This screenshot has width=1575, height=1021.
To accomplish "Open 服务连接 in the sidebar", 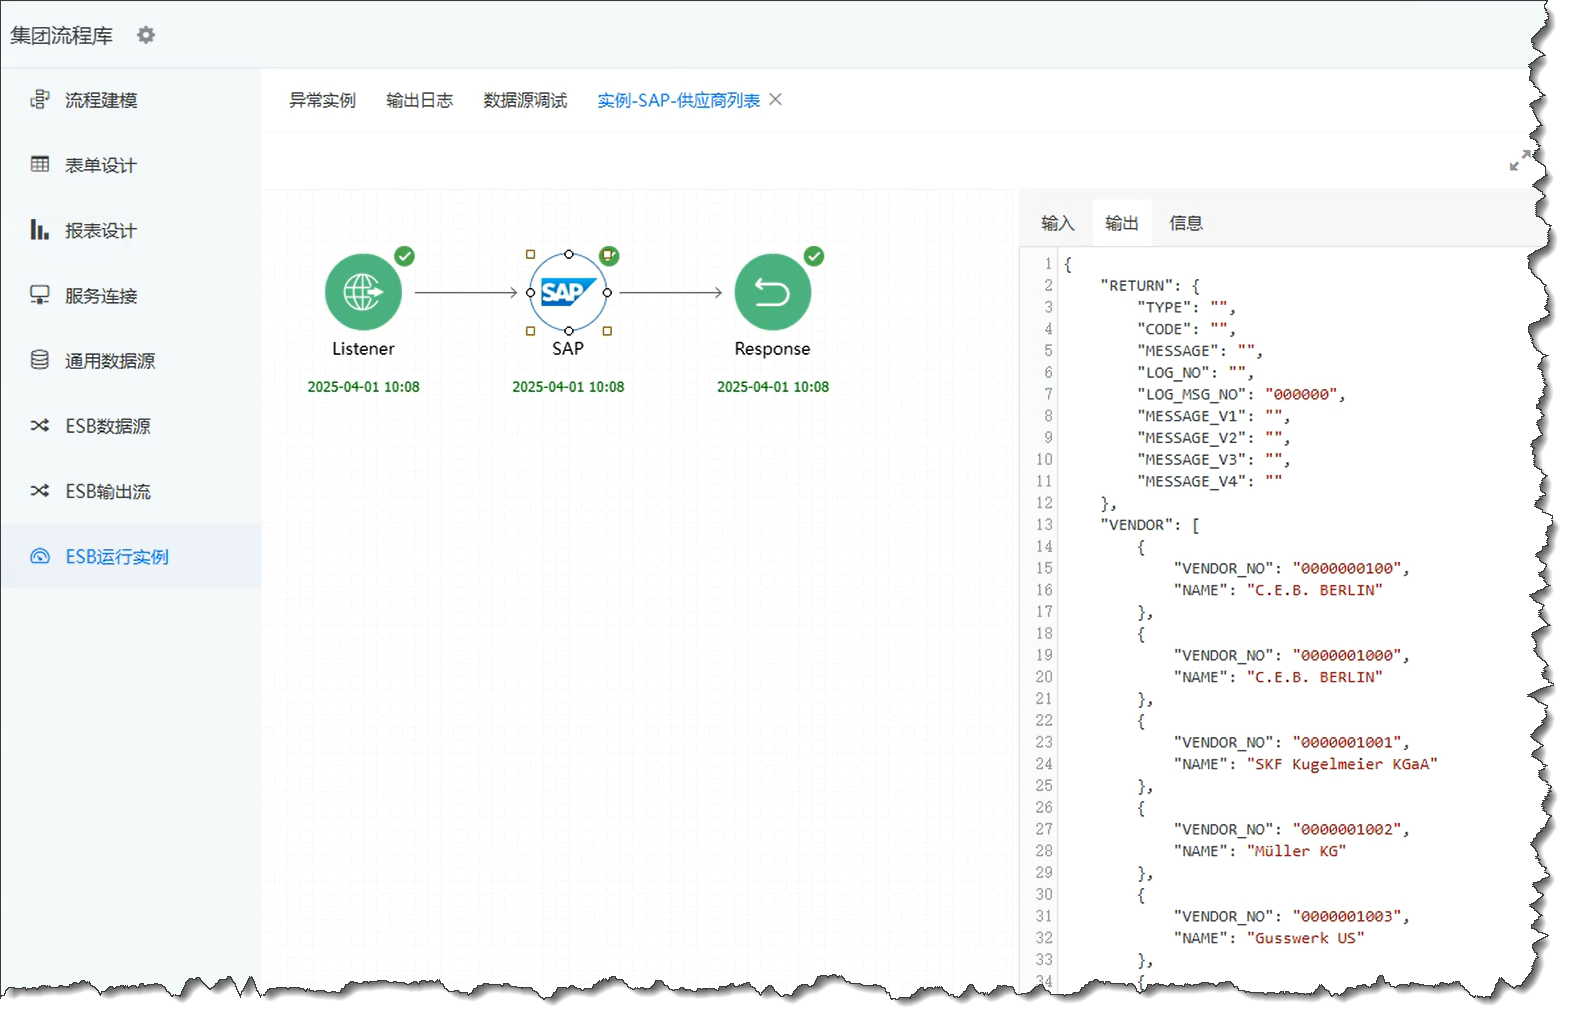I will tap(100, 296).
